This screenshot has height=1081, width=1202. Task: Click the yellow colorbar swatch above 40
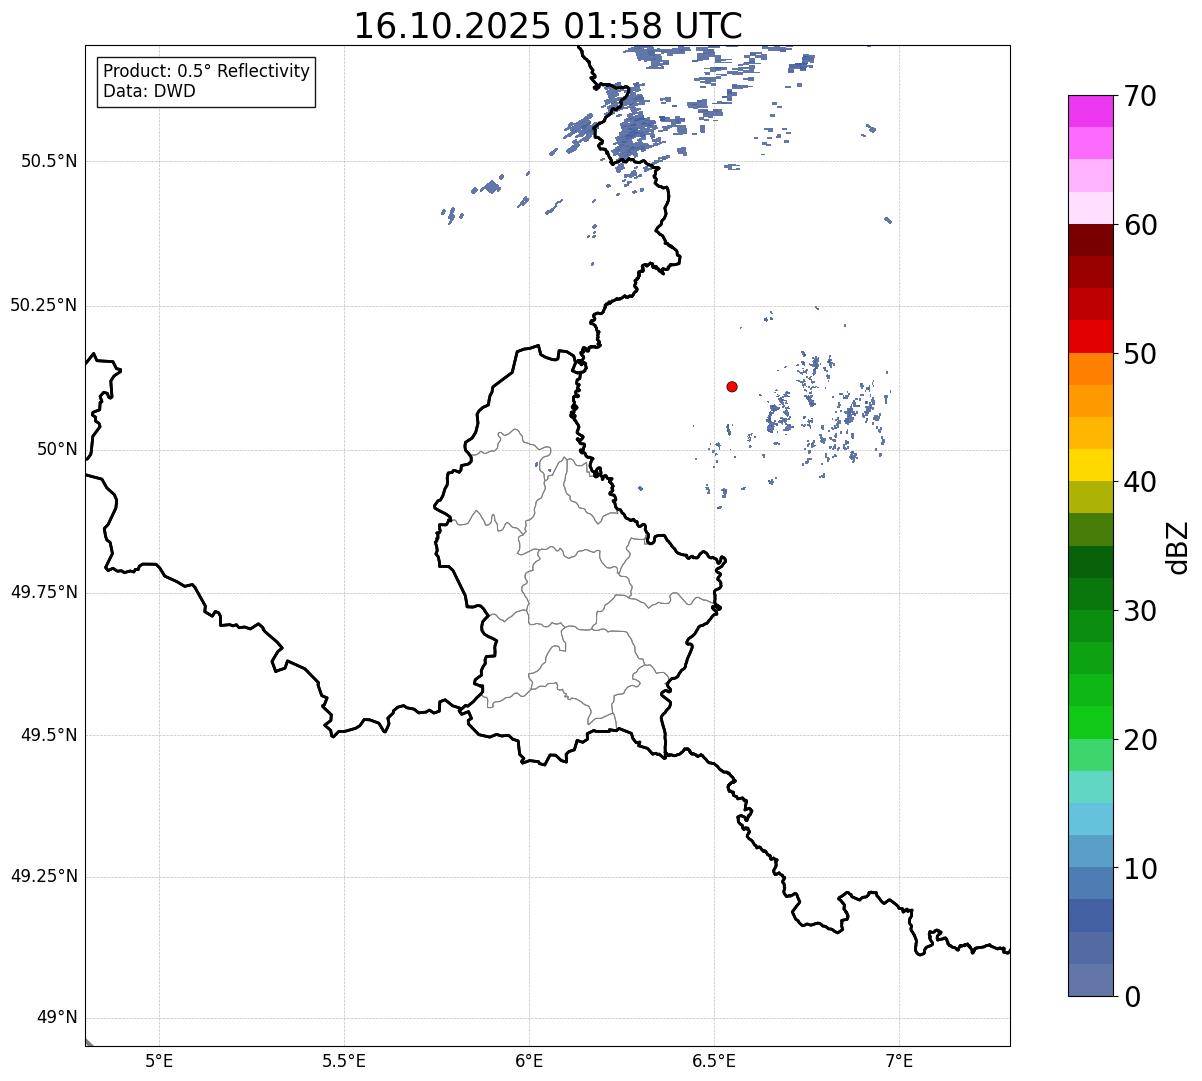point(1090,465)
